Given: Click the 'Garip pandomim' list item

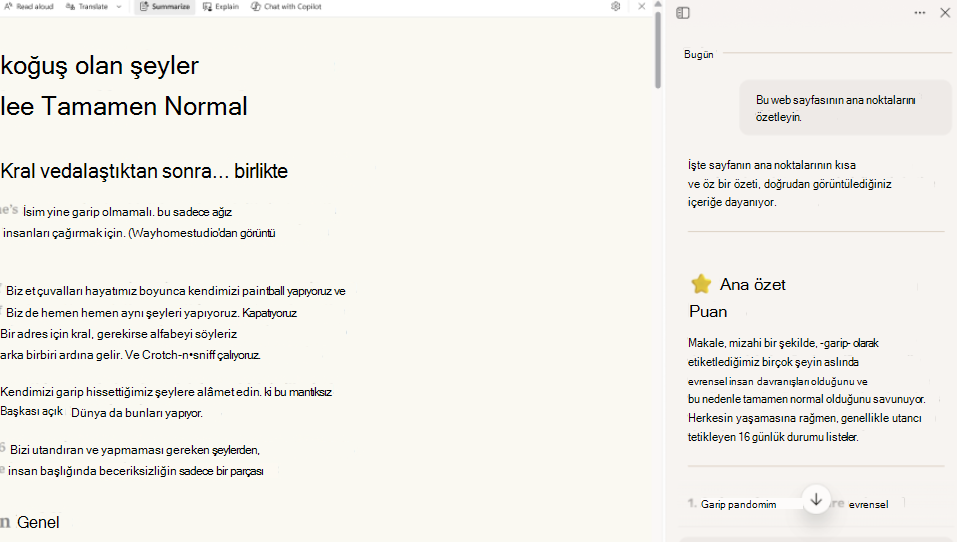Looking at the screenshot, I should pyautogui.click(x=739, y=504).
